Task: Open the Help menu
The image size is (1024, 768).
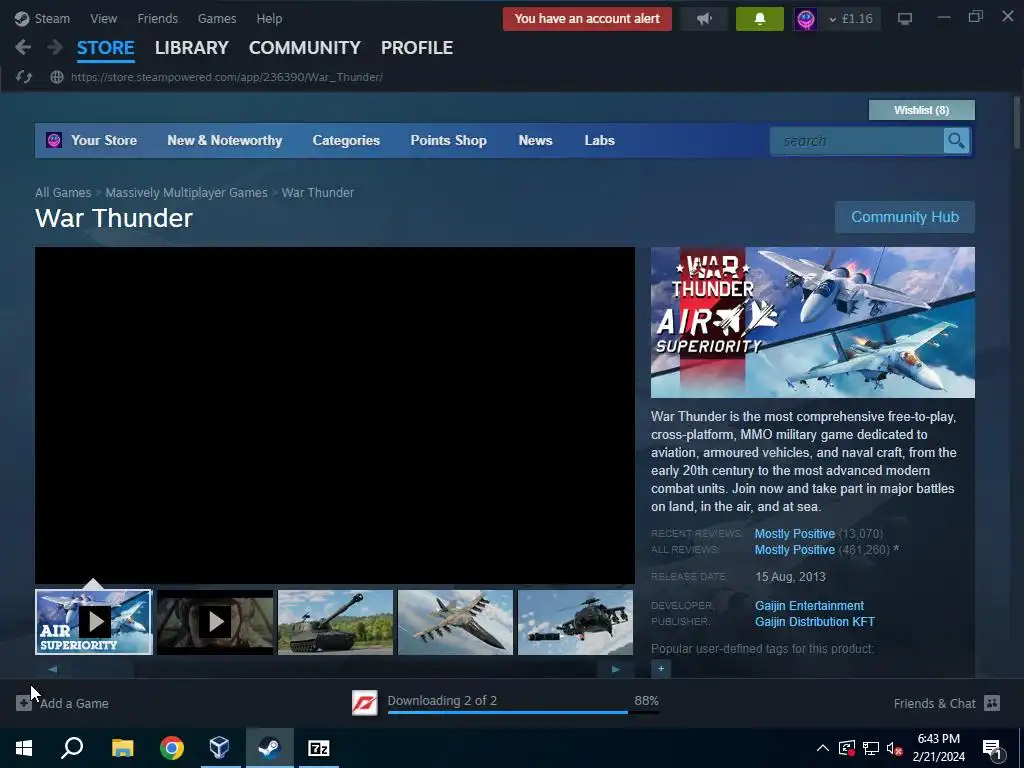Action: point(269,18)
